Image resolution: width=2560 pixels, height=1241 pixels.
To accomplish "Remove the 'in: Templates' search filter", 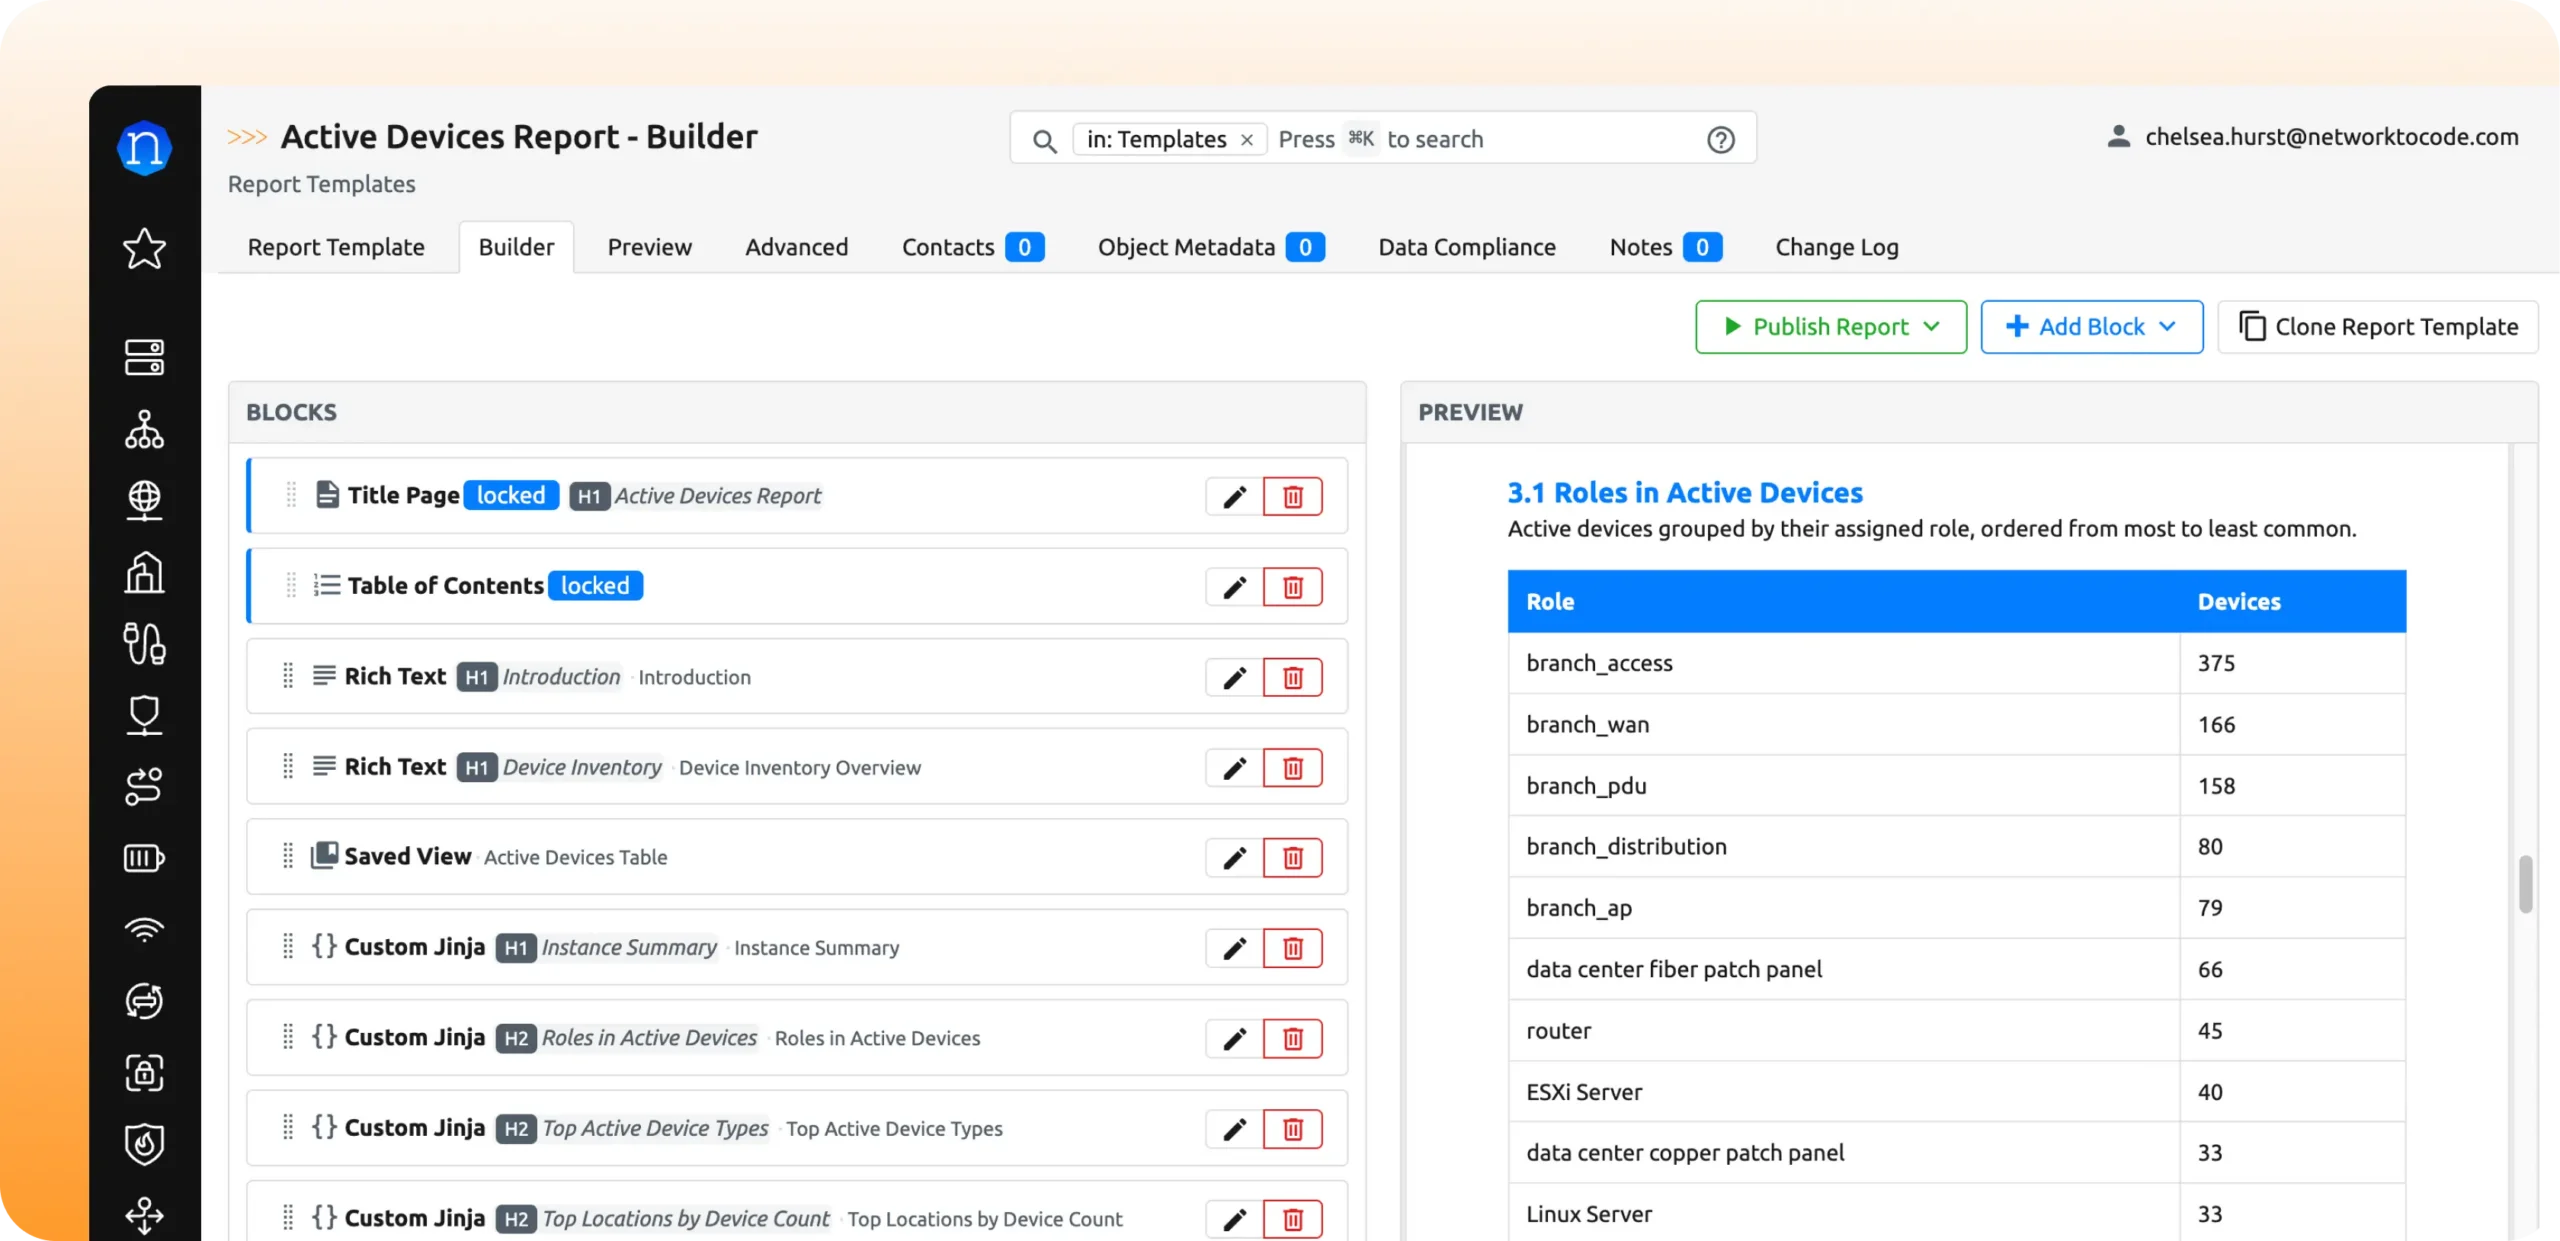I will 1247,140.
